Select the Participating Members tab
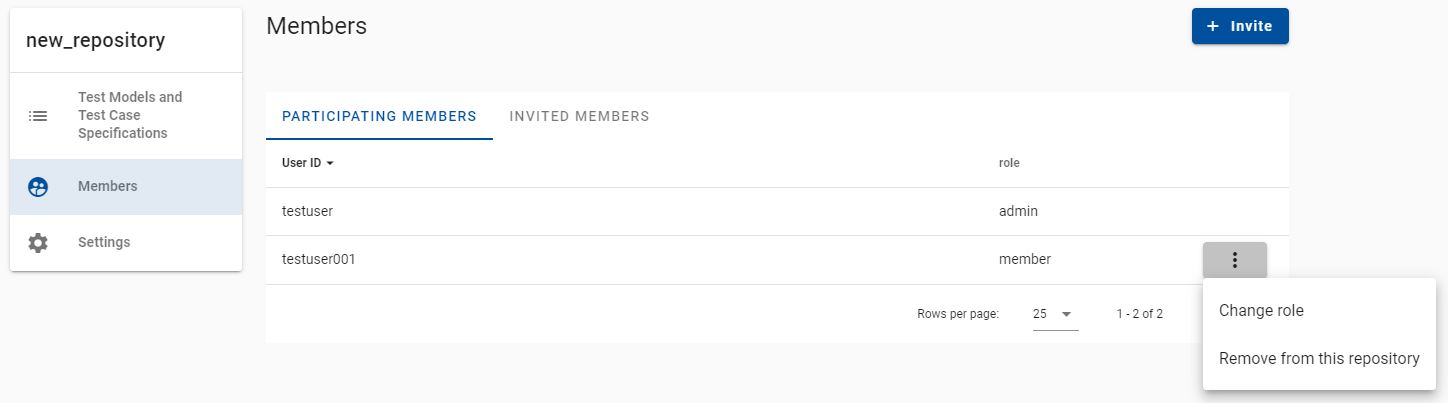This screenshot has height=403, width=1448. click(379, 116)
